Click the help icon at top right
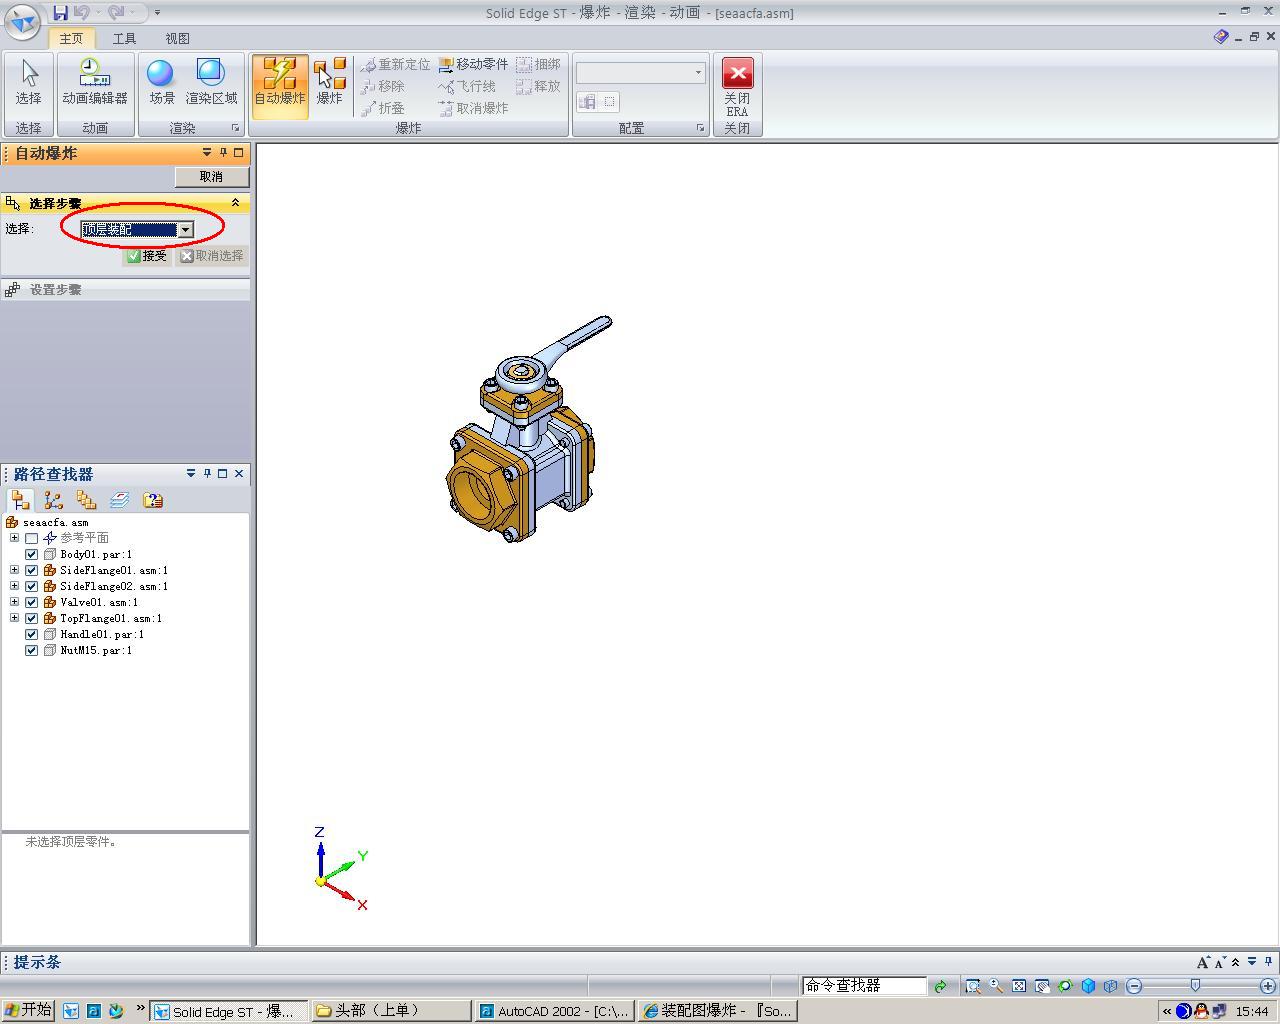The height and width of the screenshot is (1024, 1280). (x=1220, y=37)
